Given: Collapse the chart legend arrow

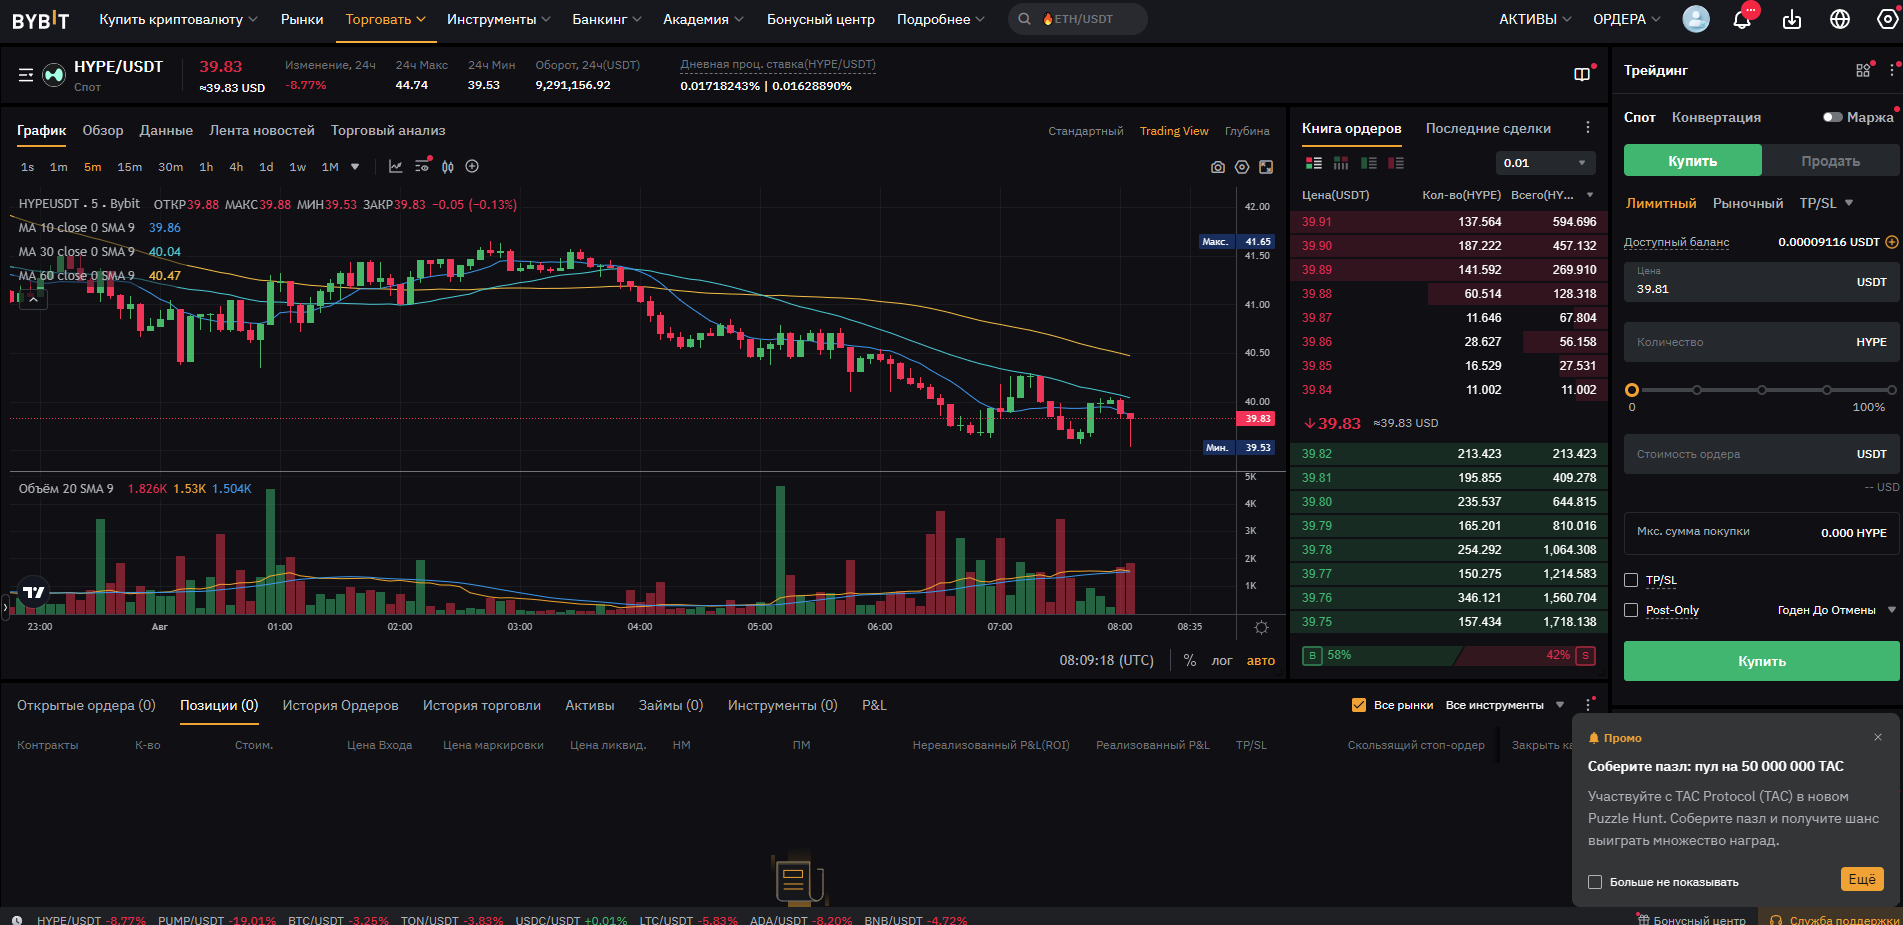Looking at the screenshot, I should (x=34, y=299).
